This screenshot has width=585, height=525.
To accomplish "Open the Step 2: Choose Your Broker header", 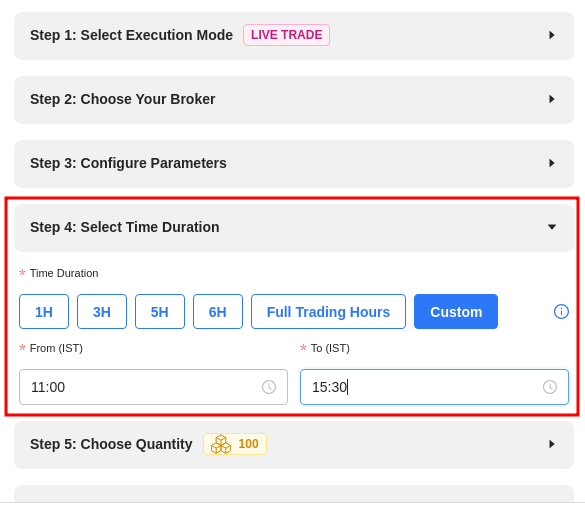I will click(294, 100).
